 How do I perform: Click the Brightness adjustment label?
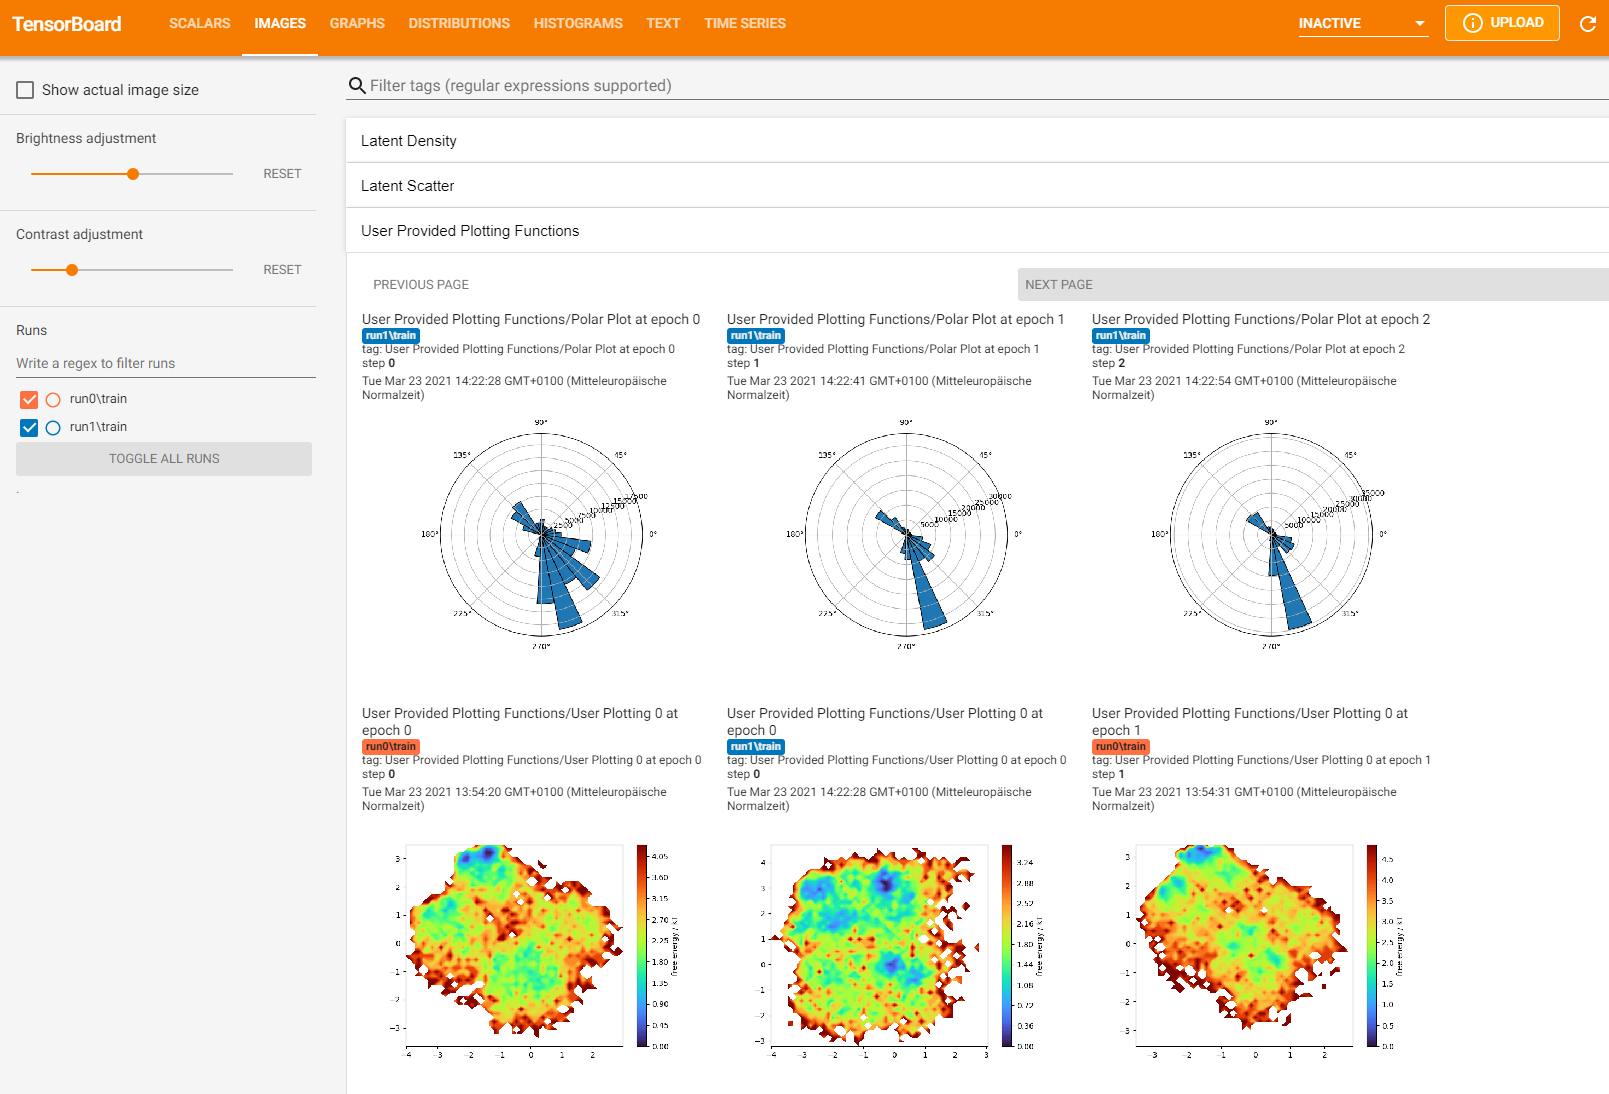tap(86, 138)
